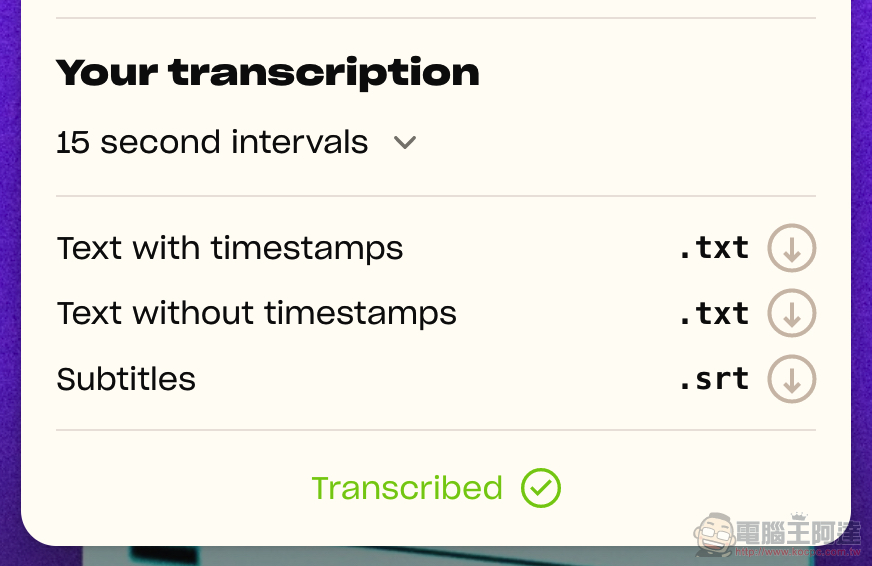Download the Subtitles .srt file
This screenshot has height=566, width=872.
pyautogui.click(x=792, y=379)
